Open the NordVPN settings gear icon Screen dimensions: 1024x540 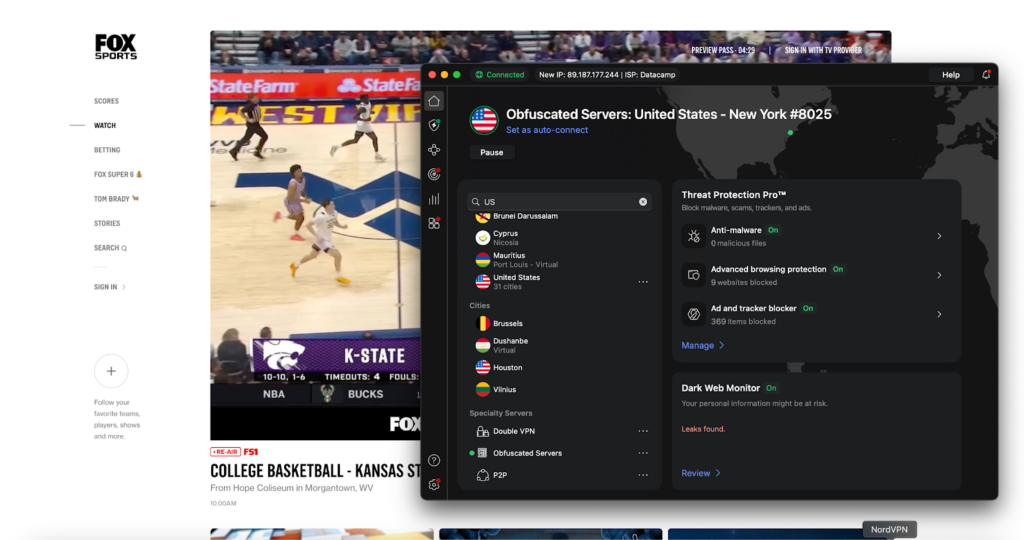tap(434, 484)
